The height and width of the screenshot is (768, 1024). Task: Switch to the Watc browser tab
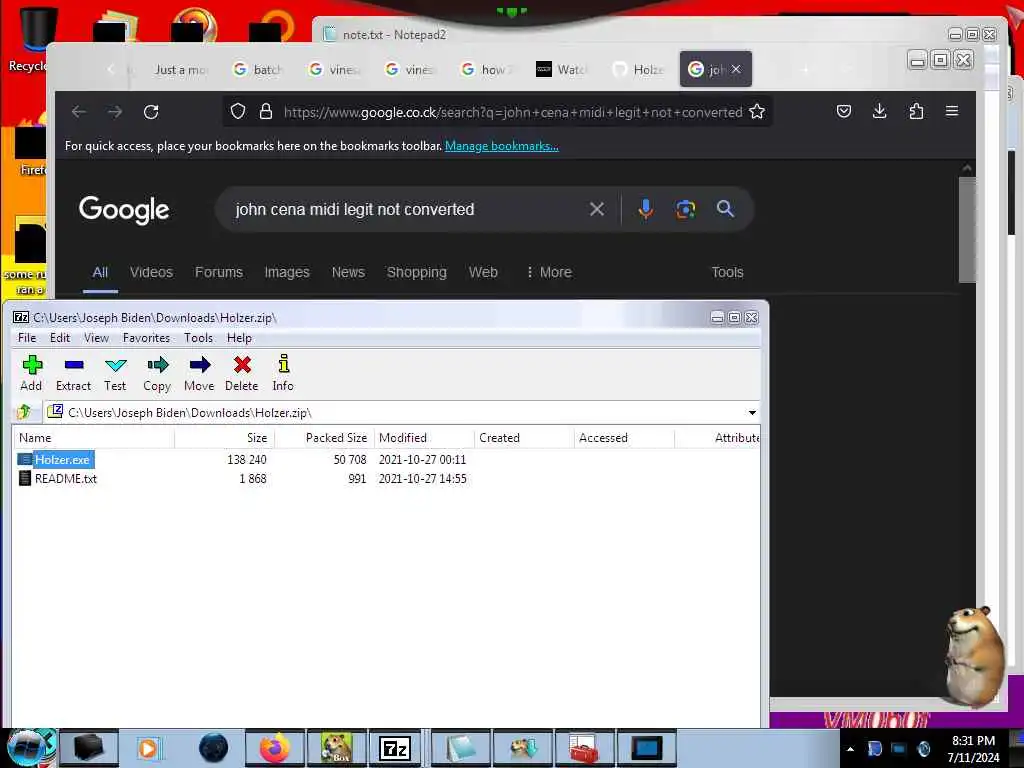click(562, 69)
